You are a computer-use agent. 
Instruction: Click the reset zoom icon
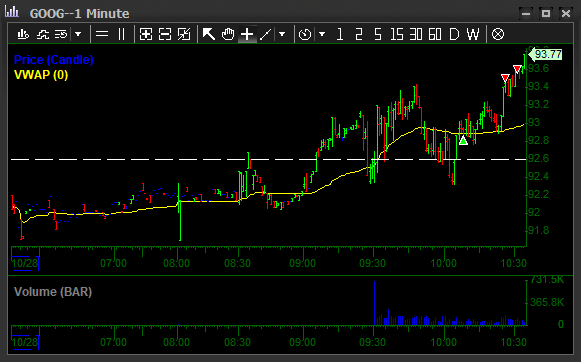point(184,34)
